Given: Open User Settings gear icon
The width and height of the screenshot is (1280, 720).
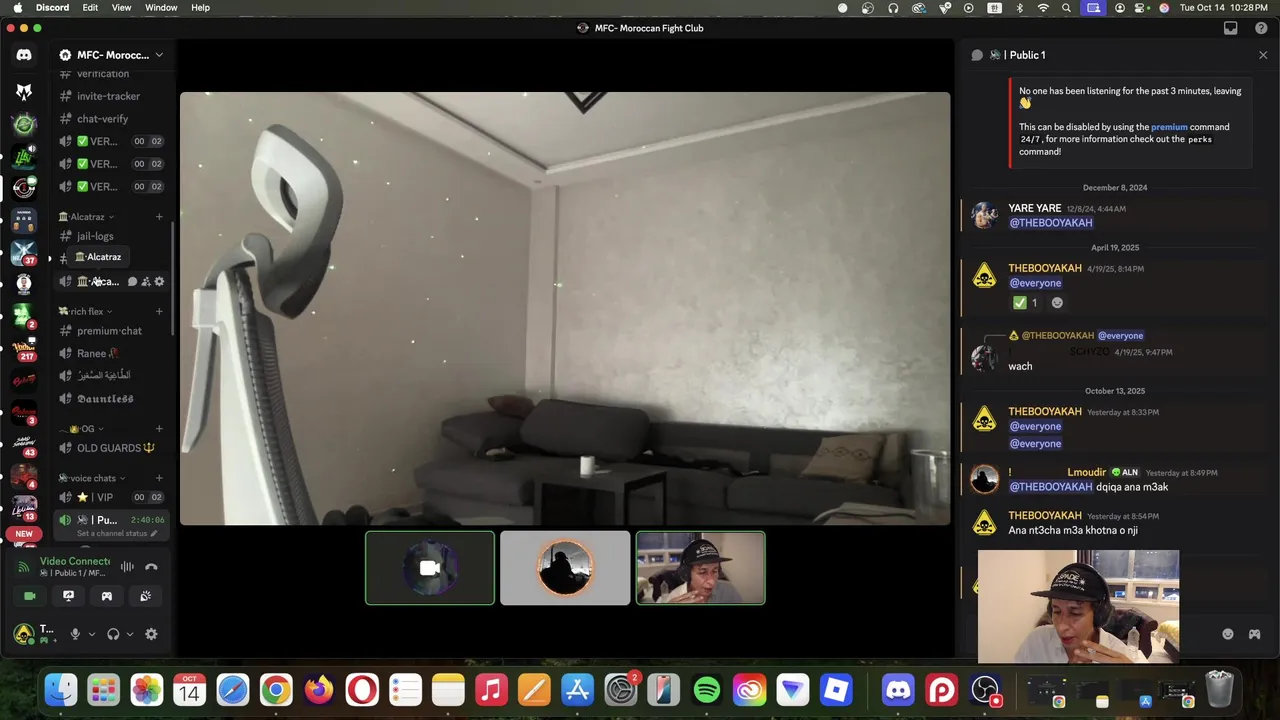Looking at the screenshot, I should point(151,634).
